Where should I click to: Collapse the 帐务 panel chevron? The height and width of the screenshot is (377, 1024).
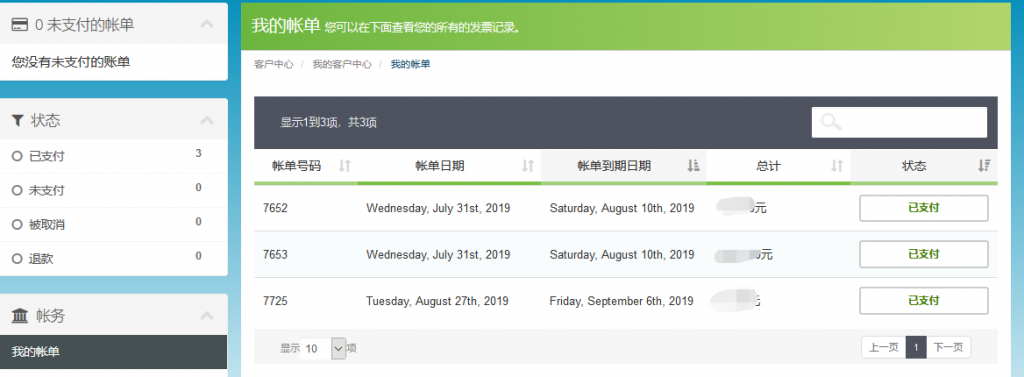(206, 316)
